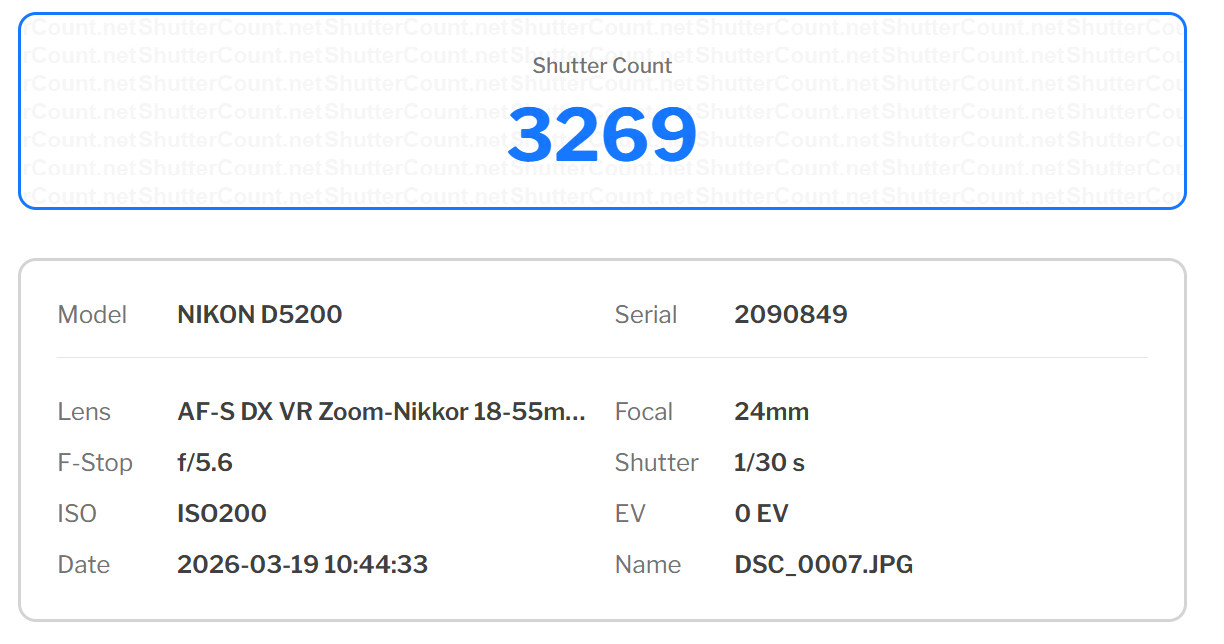This screenshot has height=644, width=1224.
Task: Select the 1/30 s shutter speed value
Action: coord(769,463)
